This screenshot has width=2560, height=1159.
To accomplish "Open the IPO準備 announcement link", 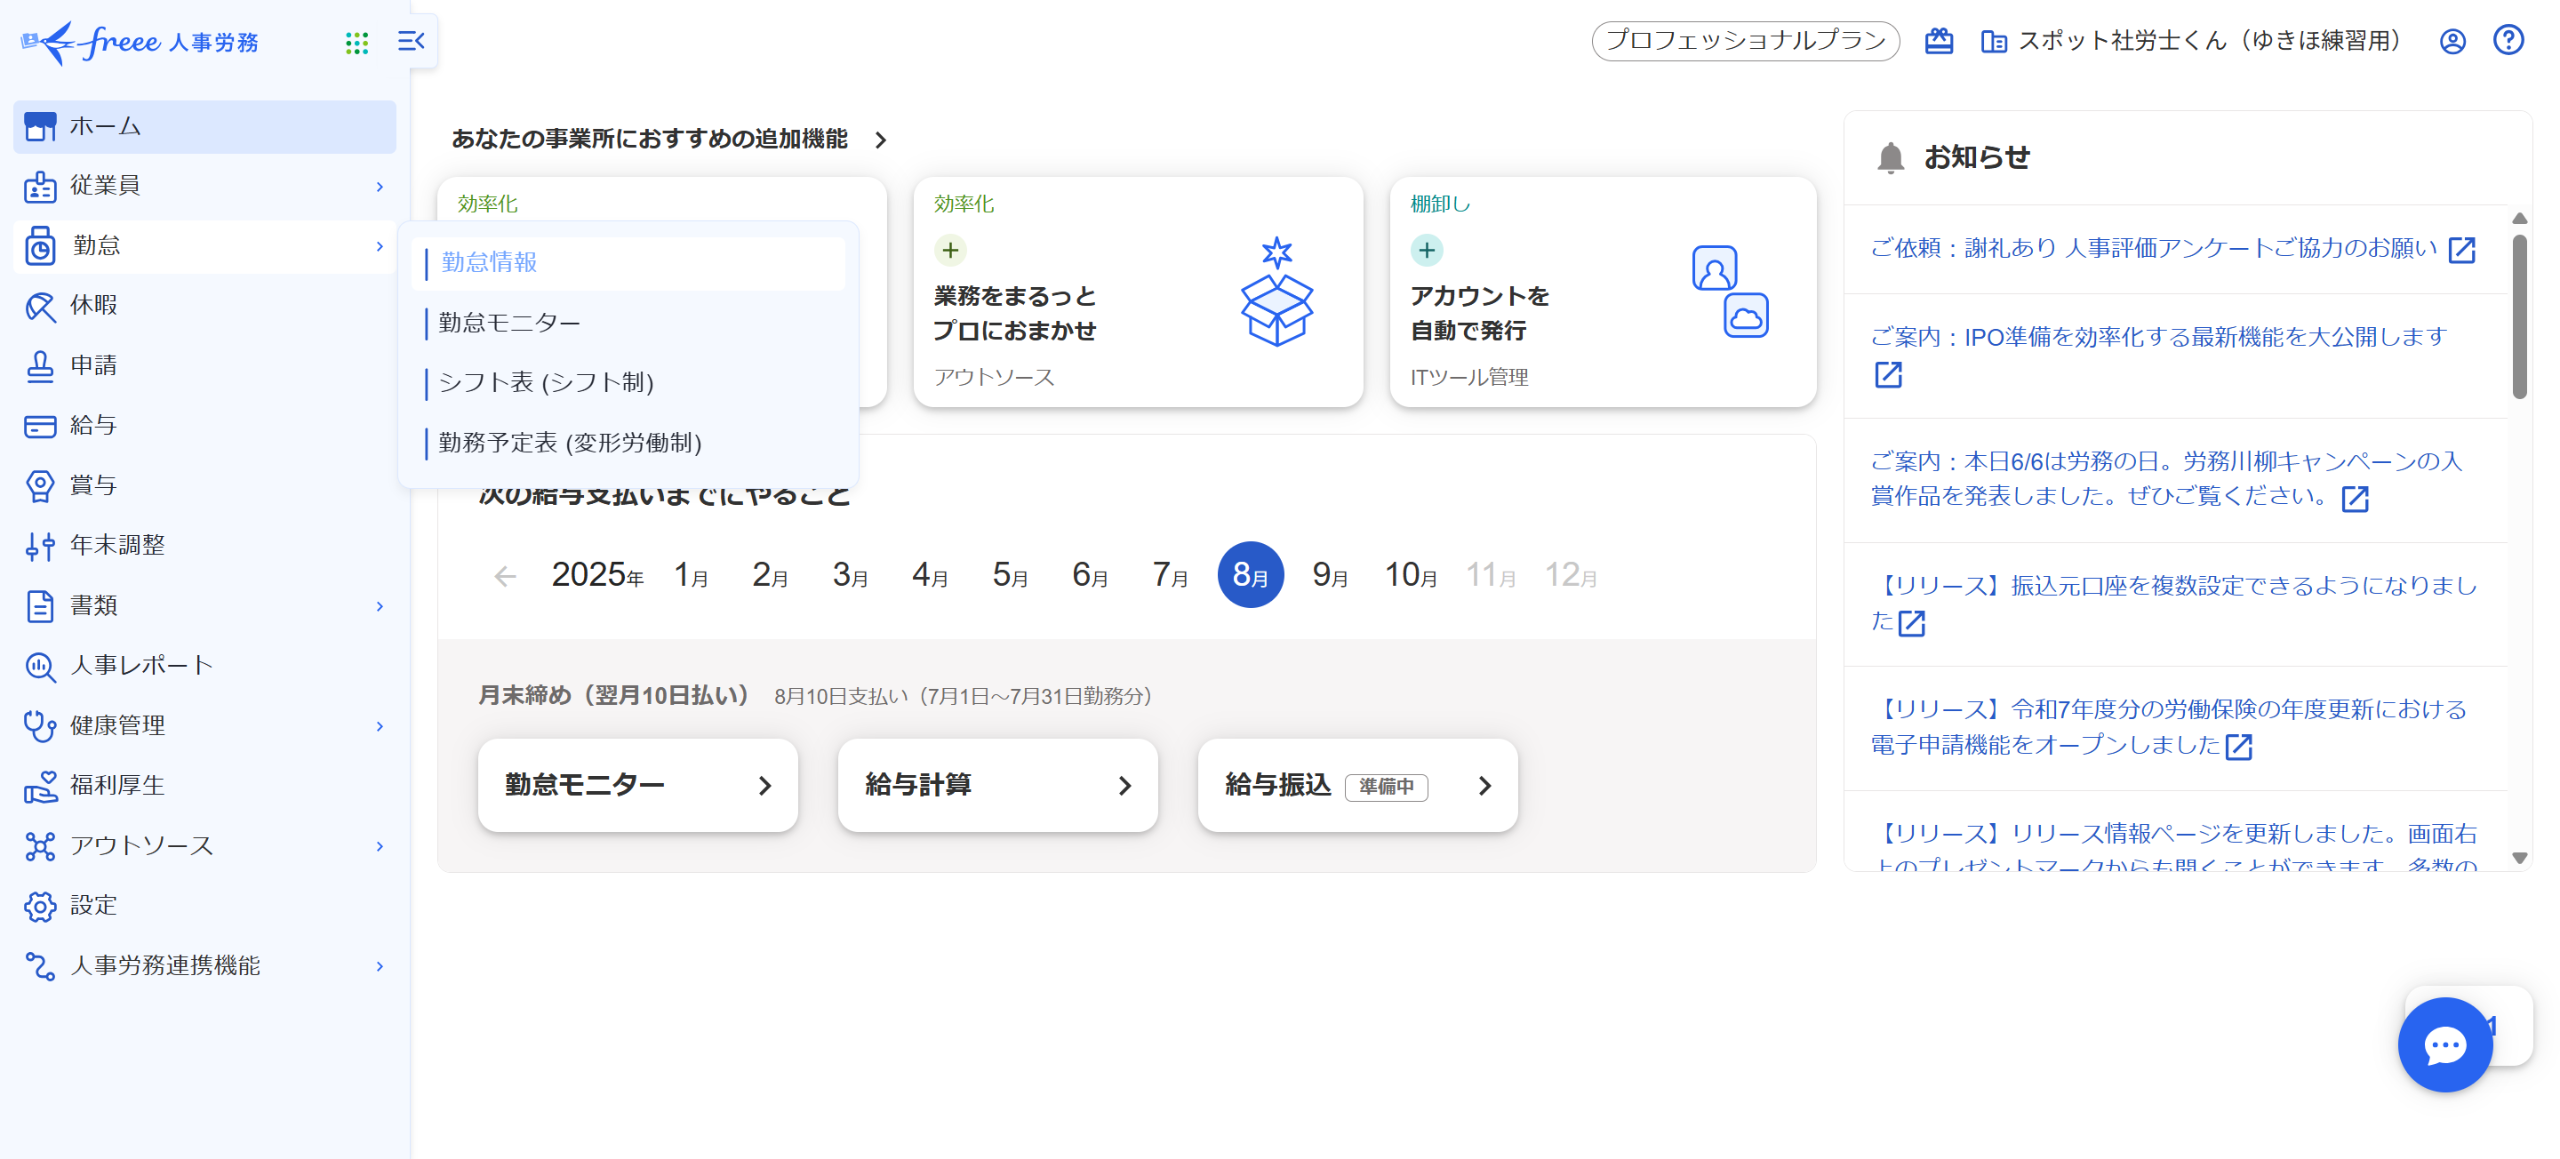I will coord(2158,337).
